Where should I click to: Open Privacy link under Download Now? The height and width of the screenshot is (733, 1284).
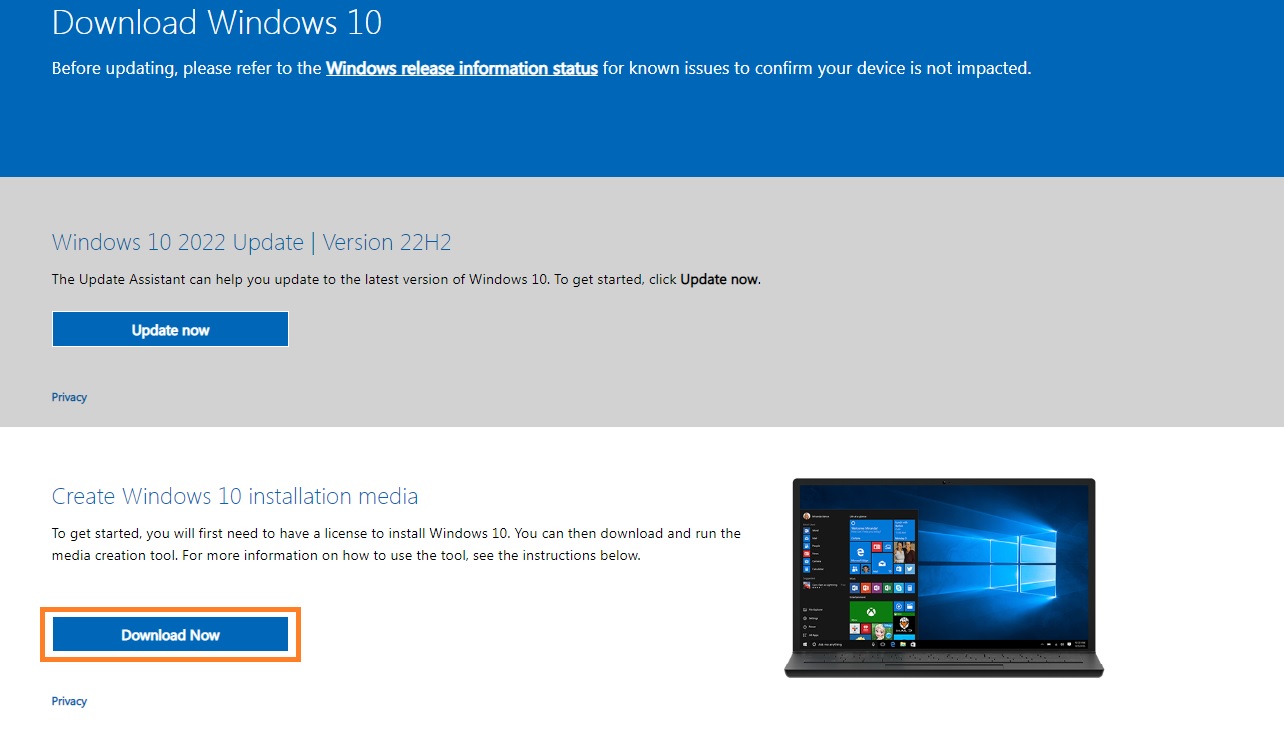69,701
